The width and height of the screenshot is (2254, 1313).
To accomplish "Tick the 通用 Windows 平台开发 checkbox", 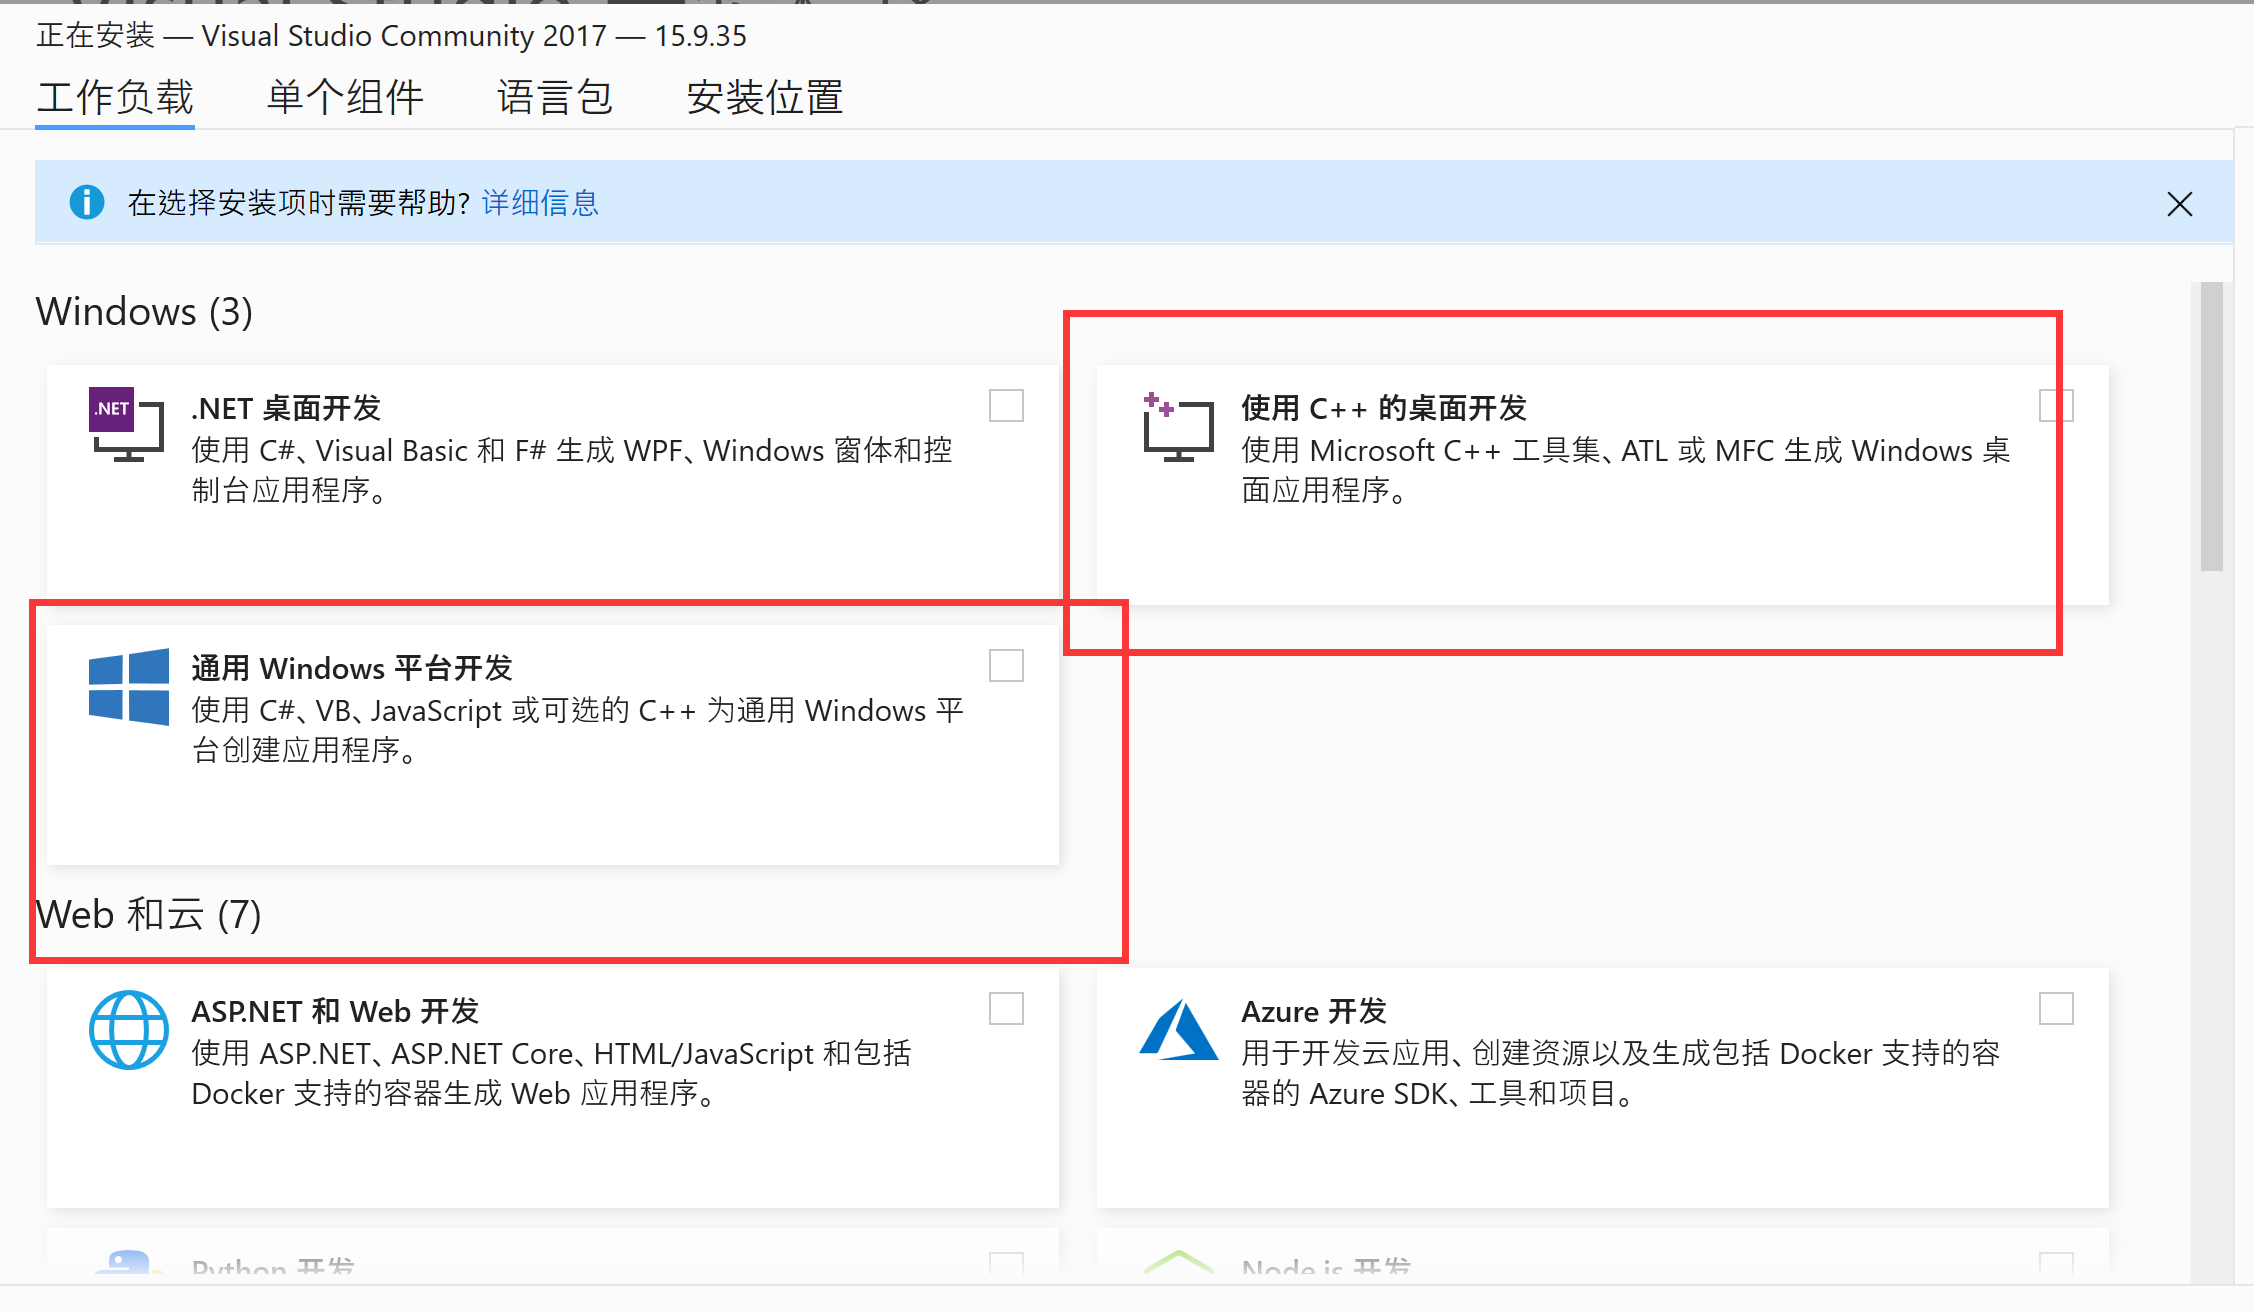I will [1006, 666].
